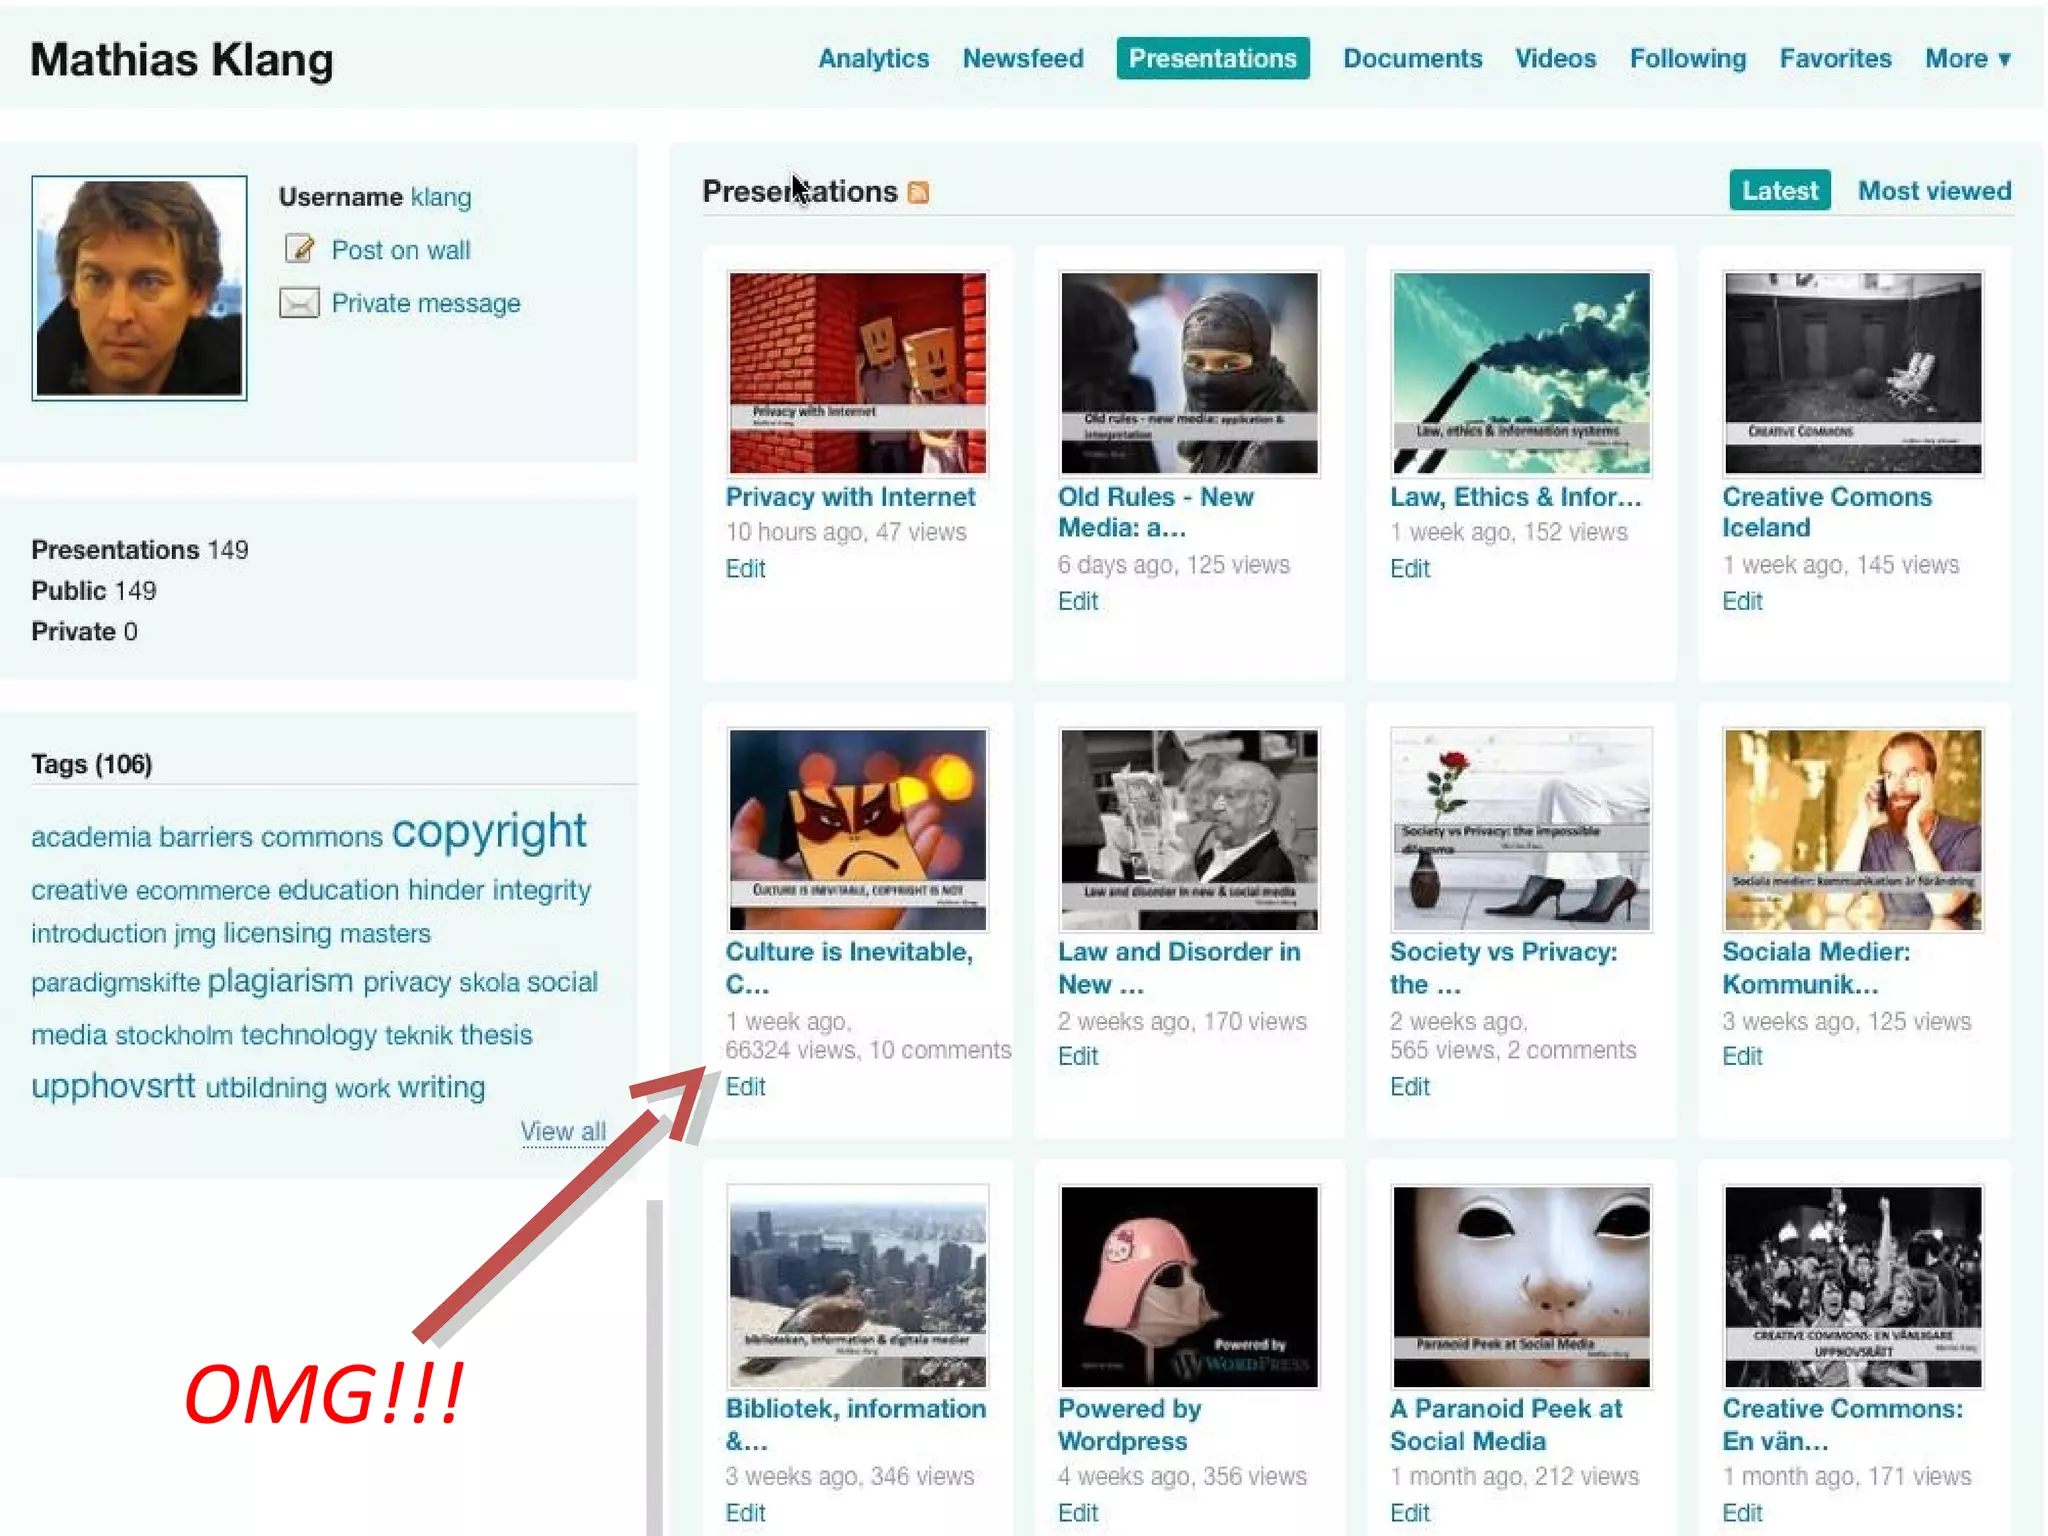
Task: Click the Private message envelope icon
Action: 299,302
